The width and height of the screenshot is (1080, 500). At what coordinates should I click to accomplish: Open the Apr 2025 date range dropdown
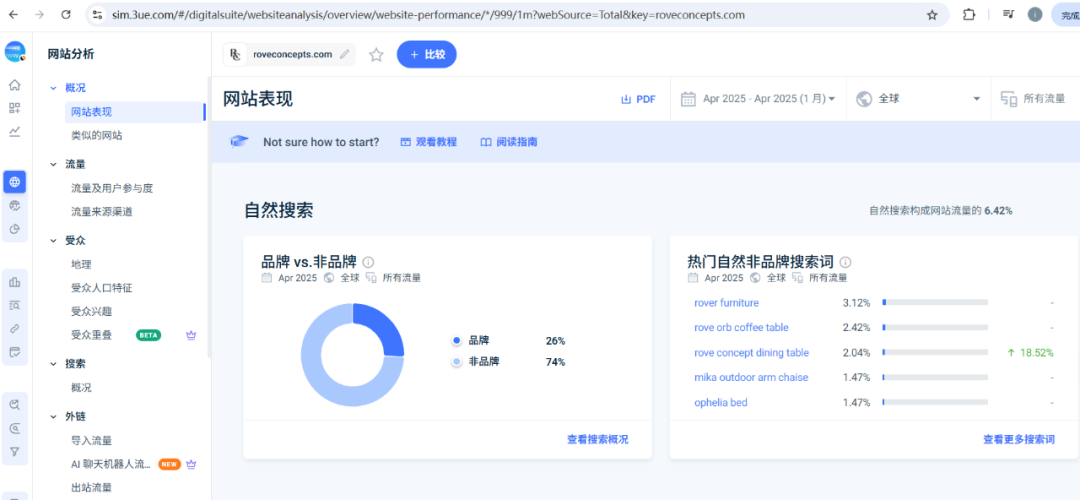click(758, 99)
